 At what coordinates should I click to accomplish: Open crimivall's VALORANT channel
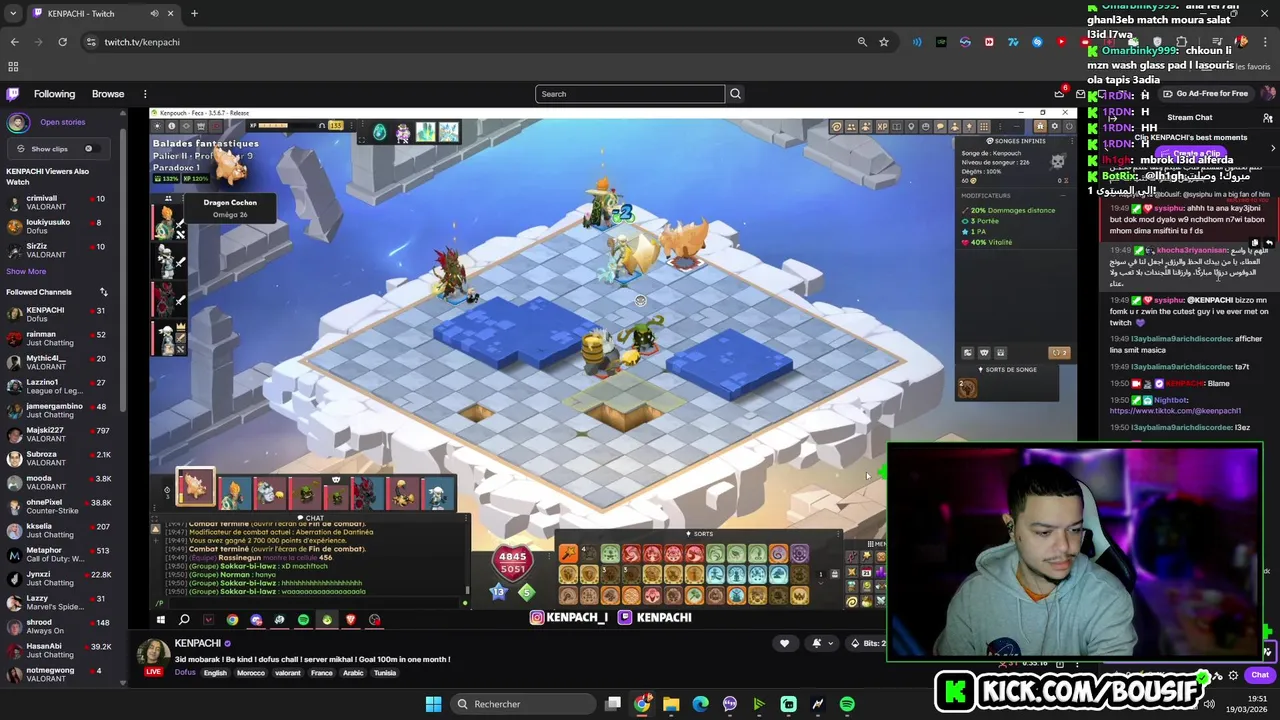click(60, 202)
